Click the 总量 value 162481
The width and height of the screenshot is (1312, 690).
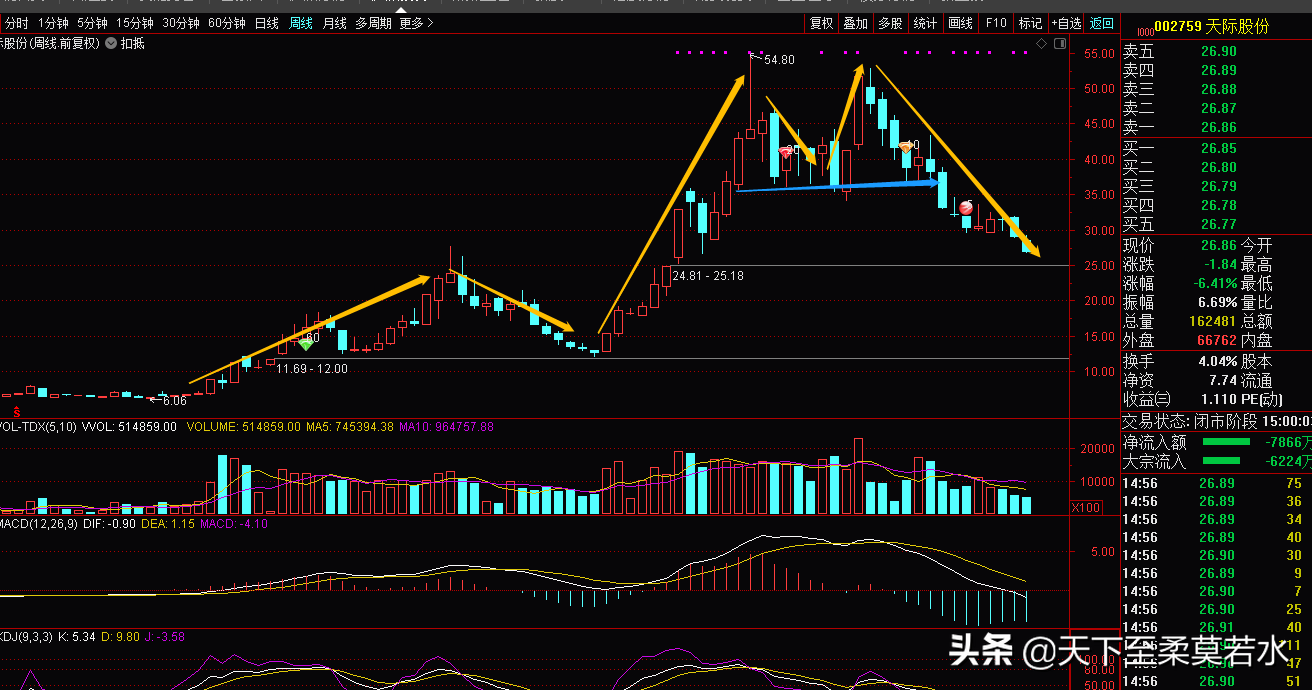pos(1212,322)
